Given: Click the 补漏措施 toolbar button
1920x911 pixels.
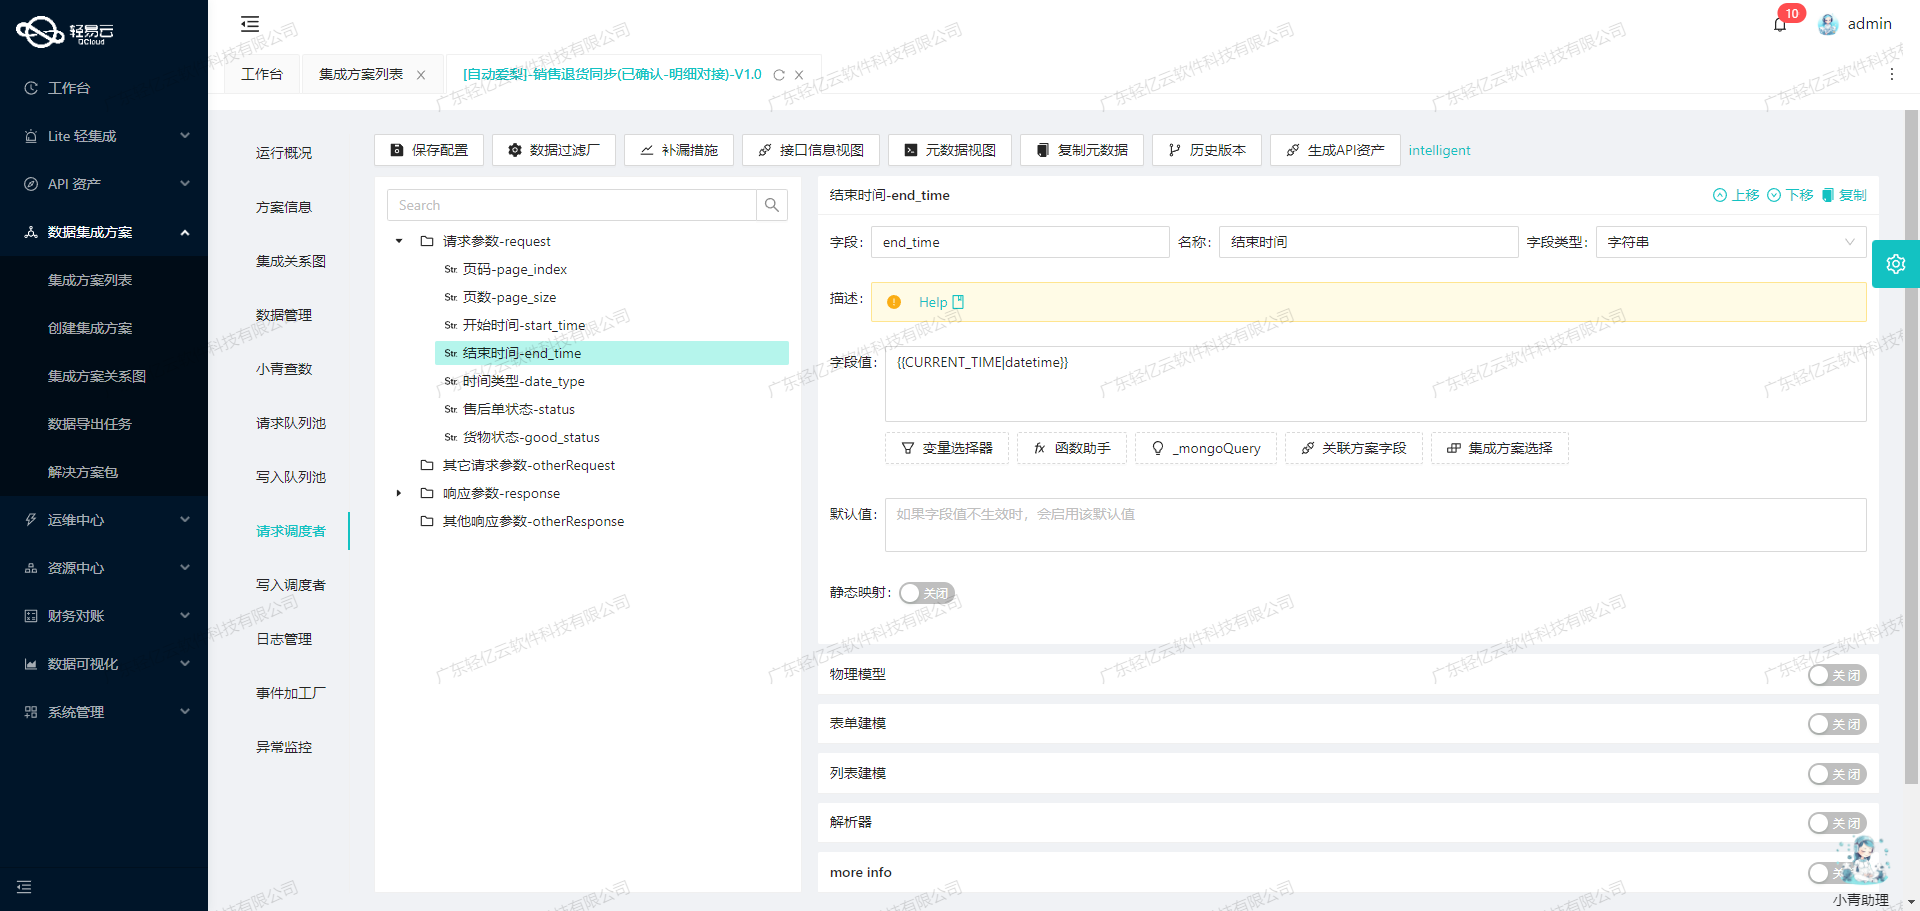Looking at the screenshot, I should click(679, 150).
